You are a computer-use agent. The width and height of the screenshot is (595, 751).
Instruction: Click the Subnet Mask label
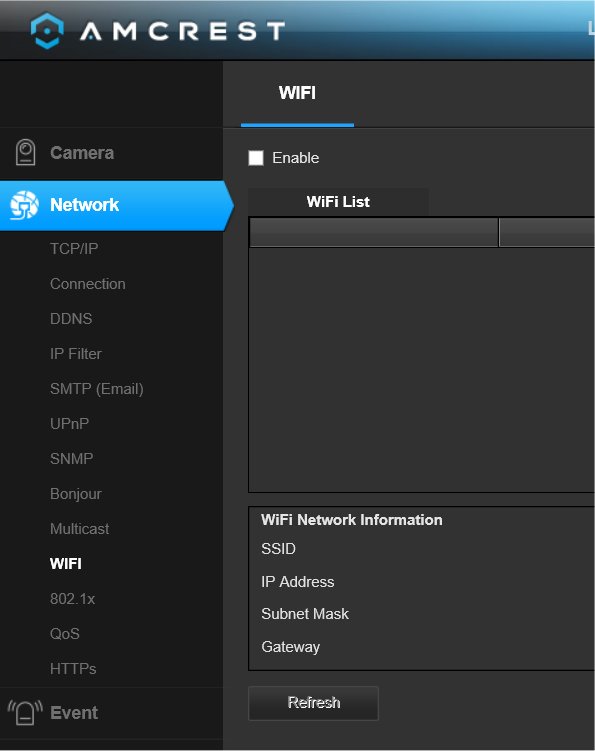pos(305,614)
